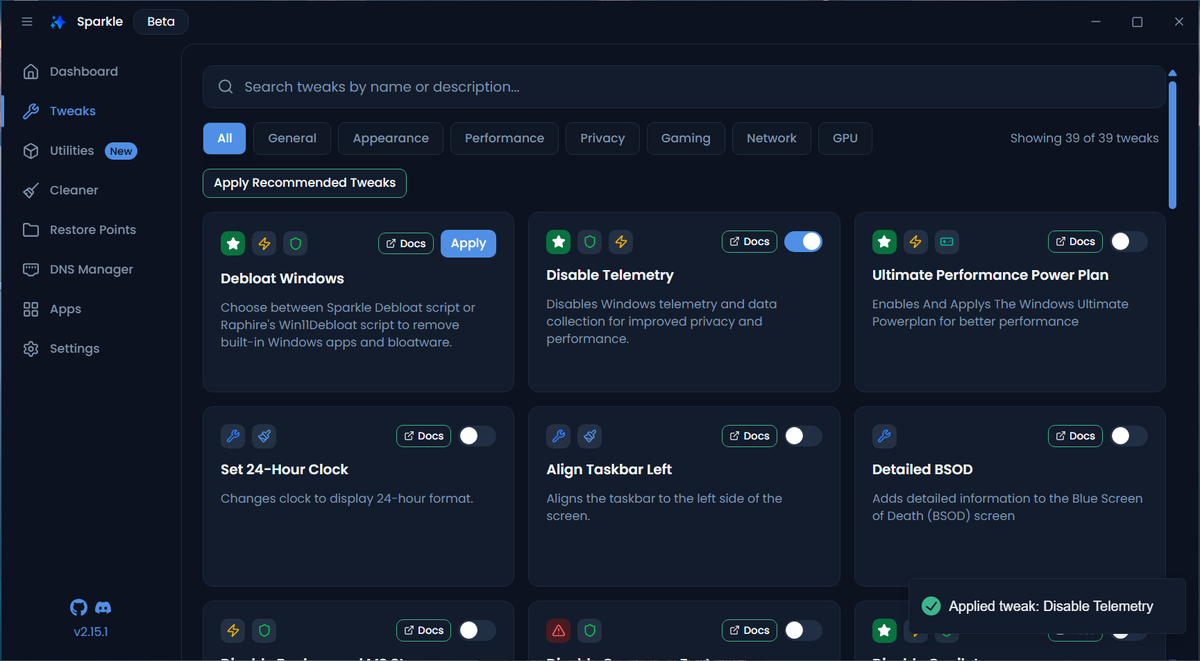Click the shield badge on Debloat Windows card
Image resolution: width=1200 pixels, height=661 pixels.
(x=295, y=243)
